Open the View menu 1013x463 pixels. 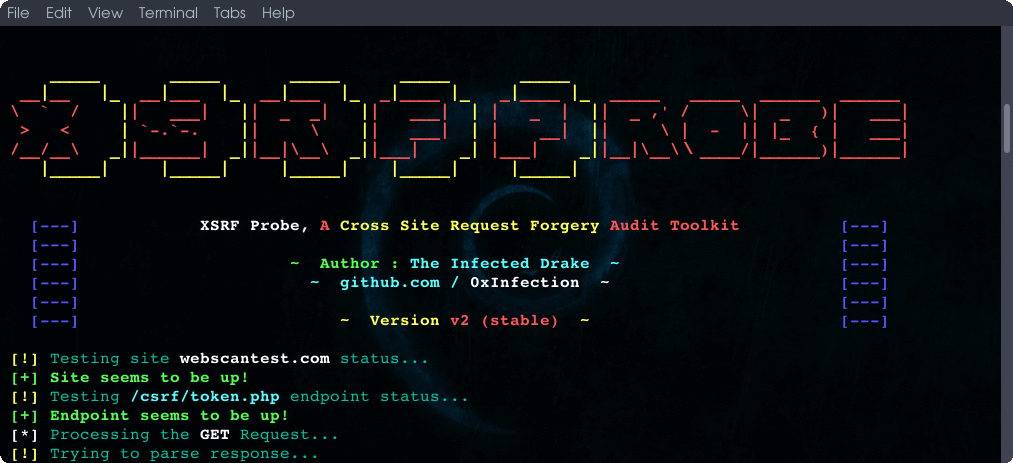pos(105,13)
